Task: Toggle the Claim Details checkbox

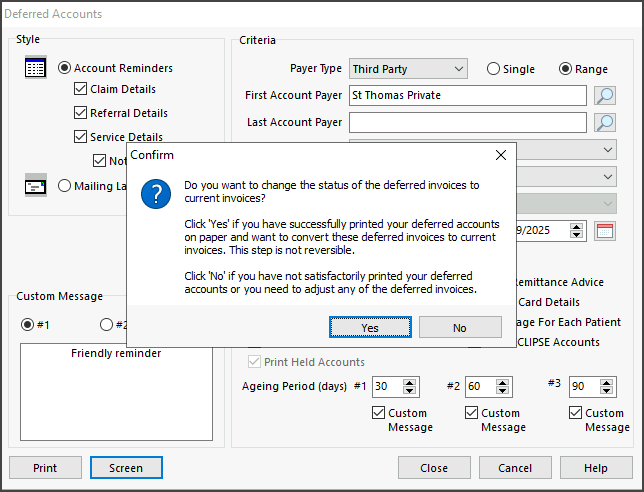Action: click(x=80, y=89)
